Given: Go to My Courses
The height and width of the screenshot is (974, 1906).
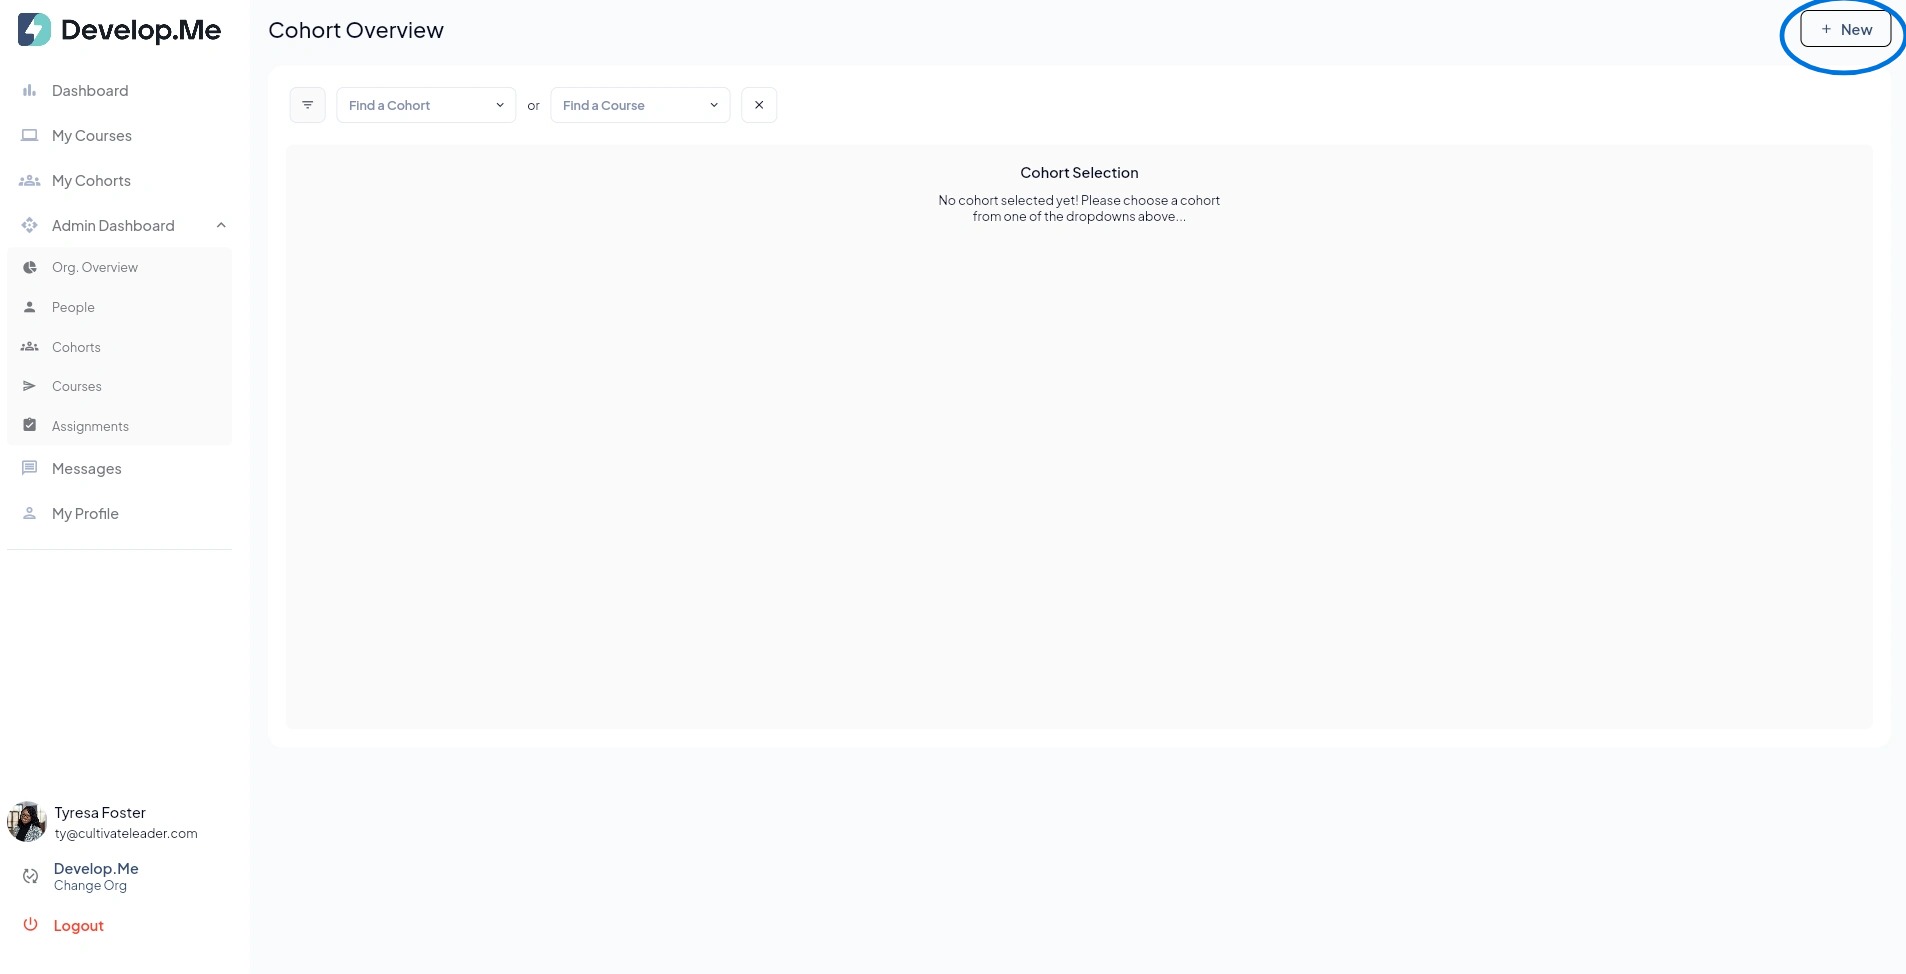Looking at the screenshot, I should point(92,136).
